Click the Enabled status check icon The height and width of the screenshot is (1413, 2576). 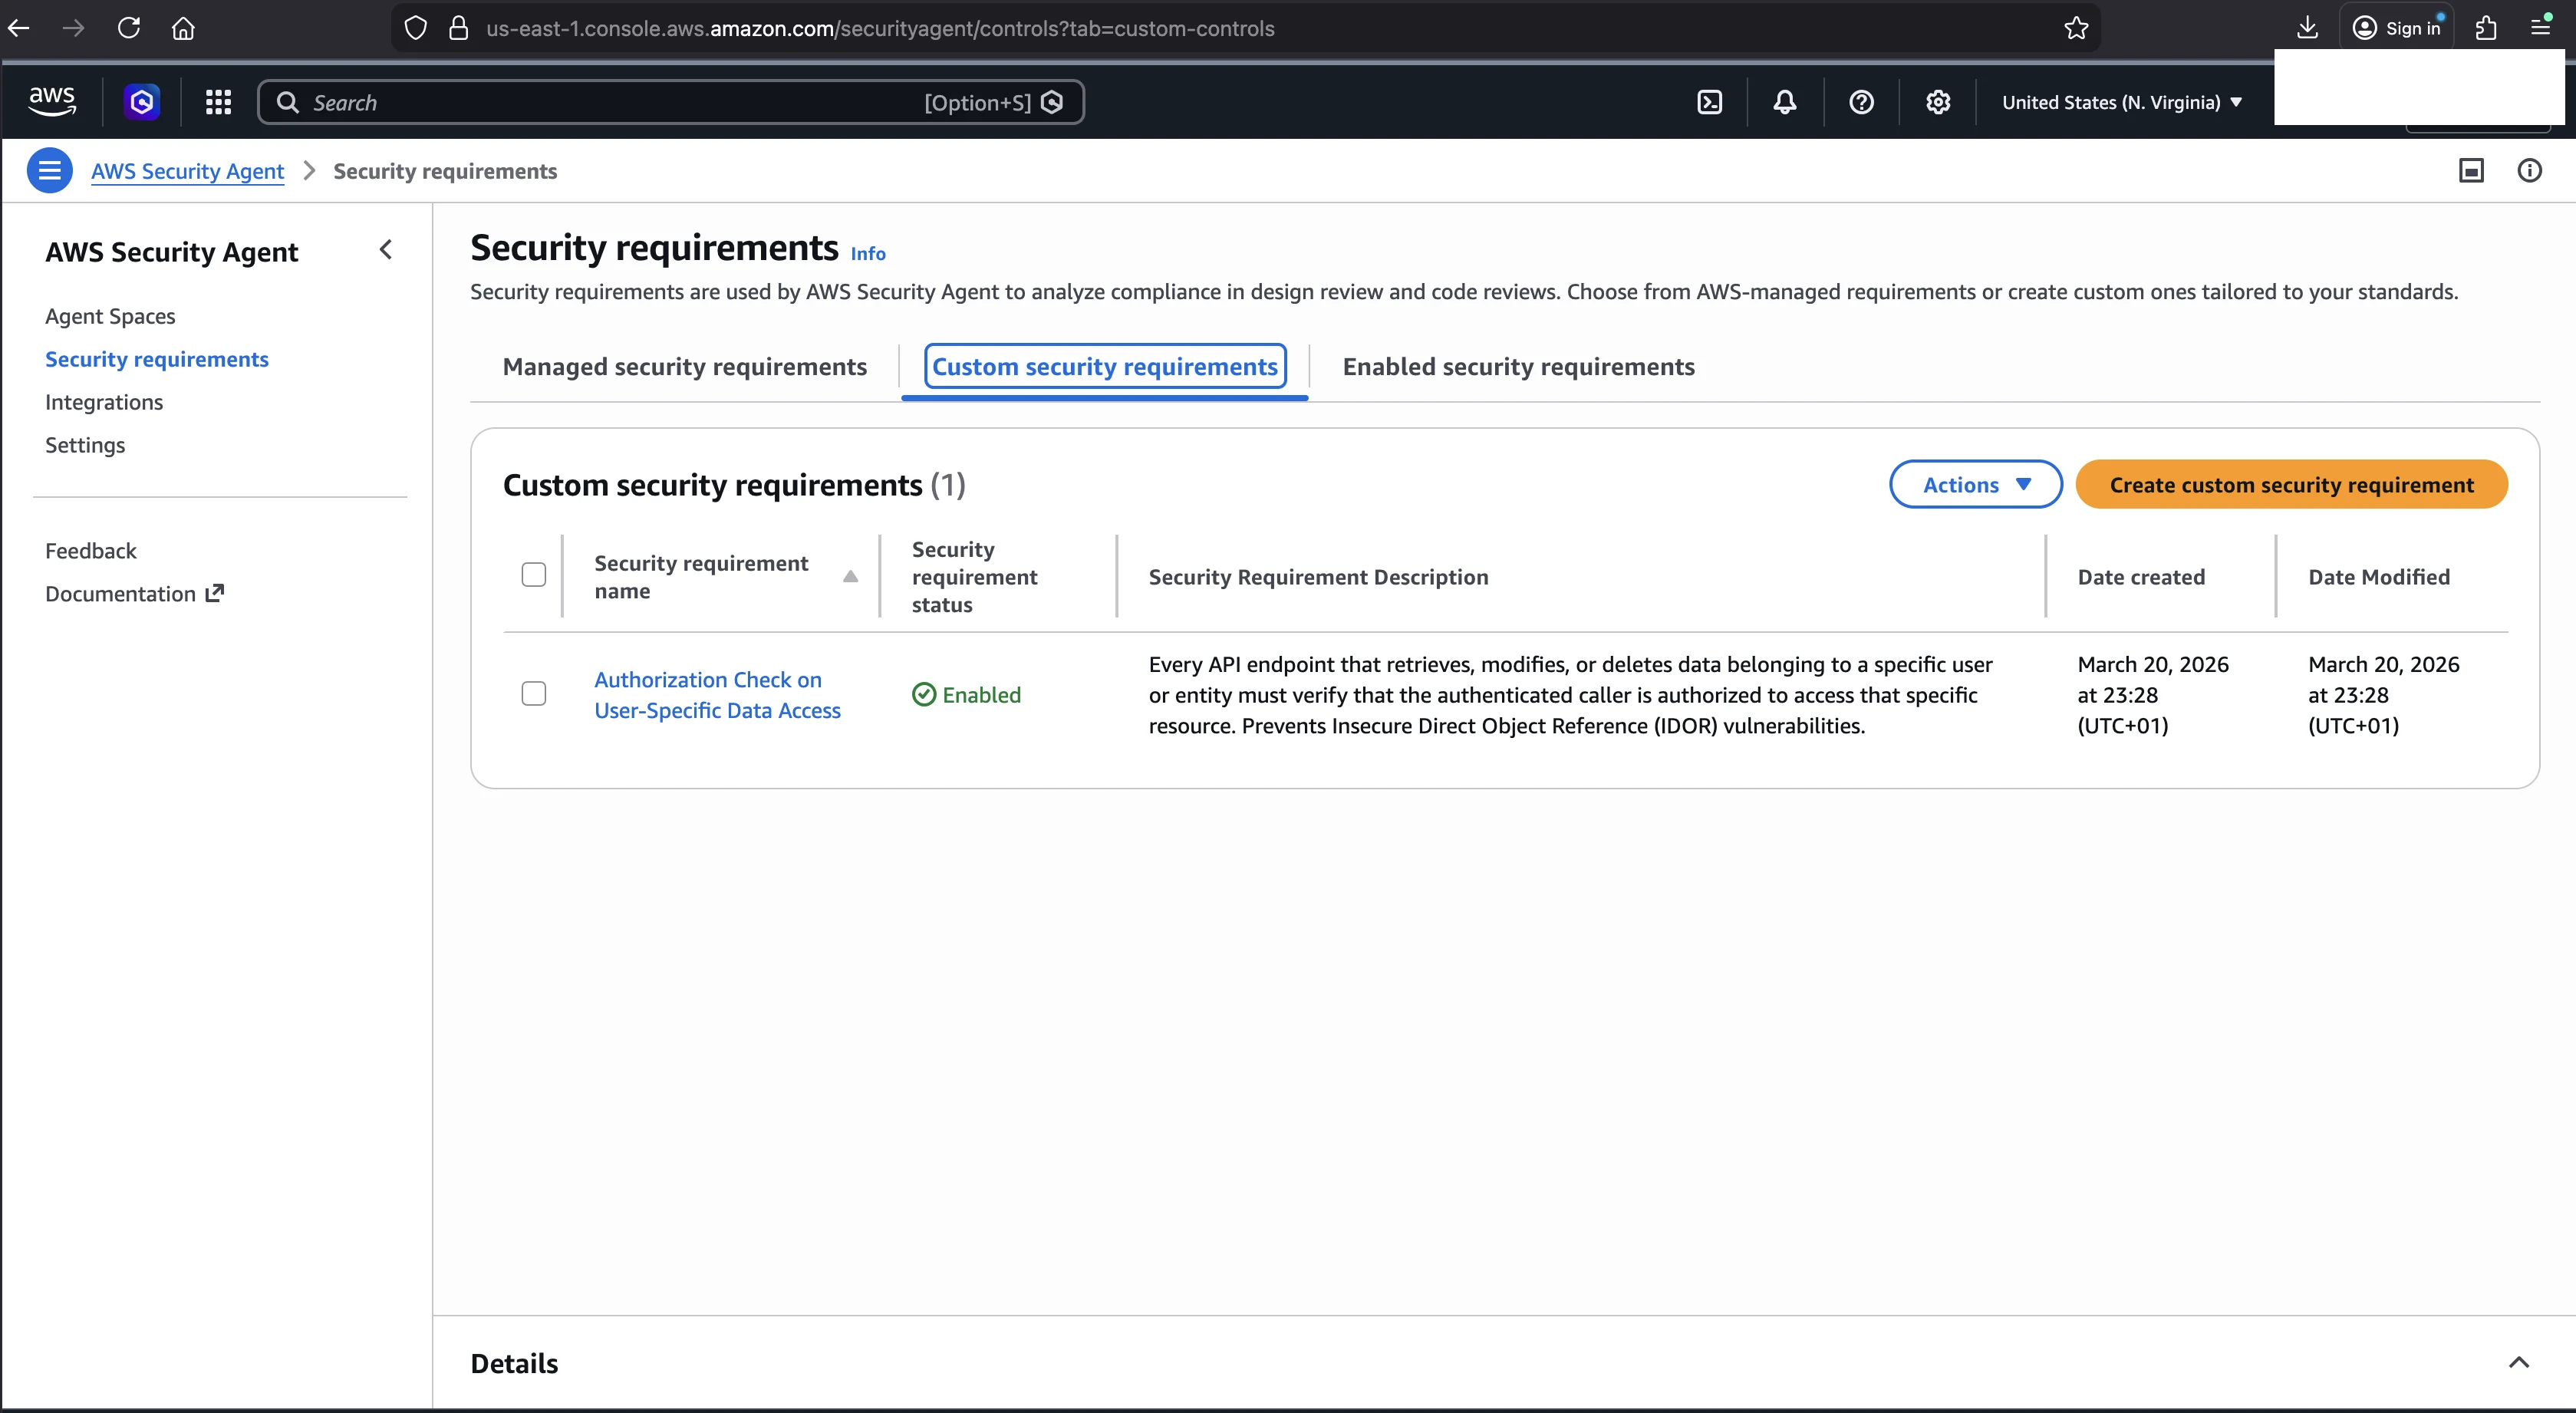pyautogui.click(x=924, y=694)
